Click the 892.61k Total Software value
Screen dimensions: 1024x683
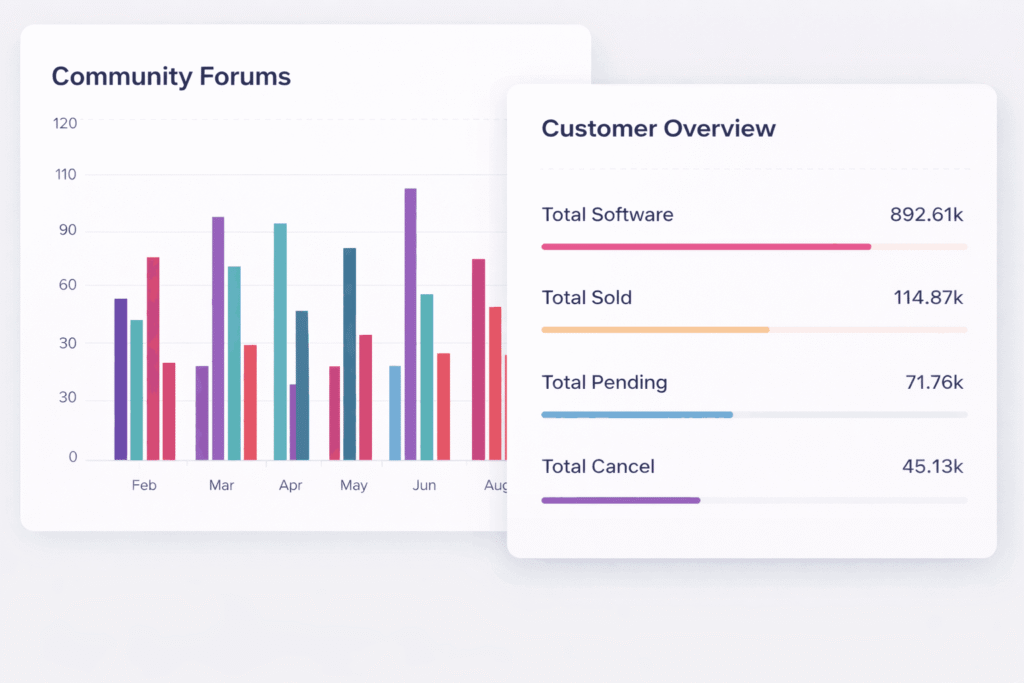click(926, 214)
